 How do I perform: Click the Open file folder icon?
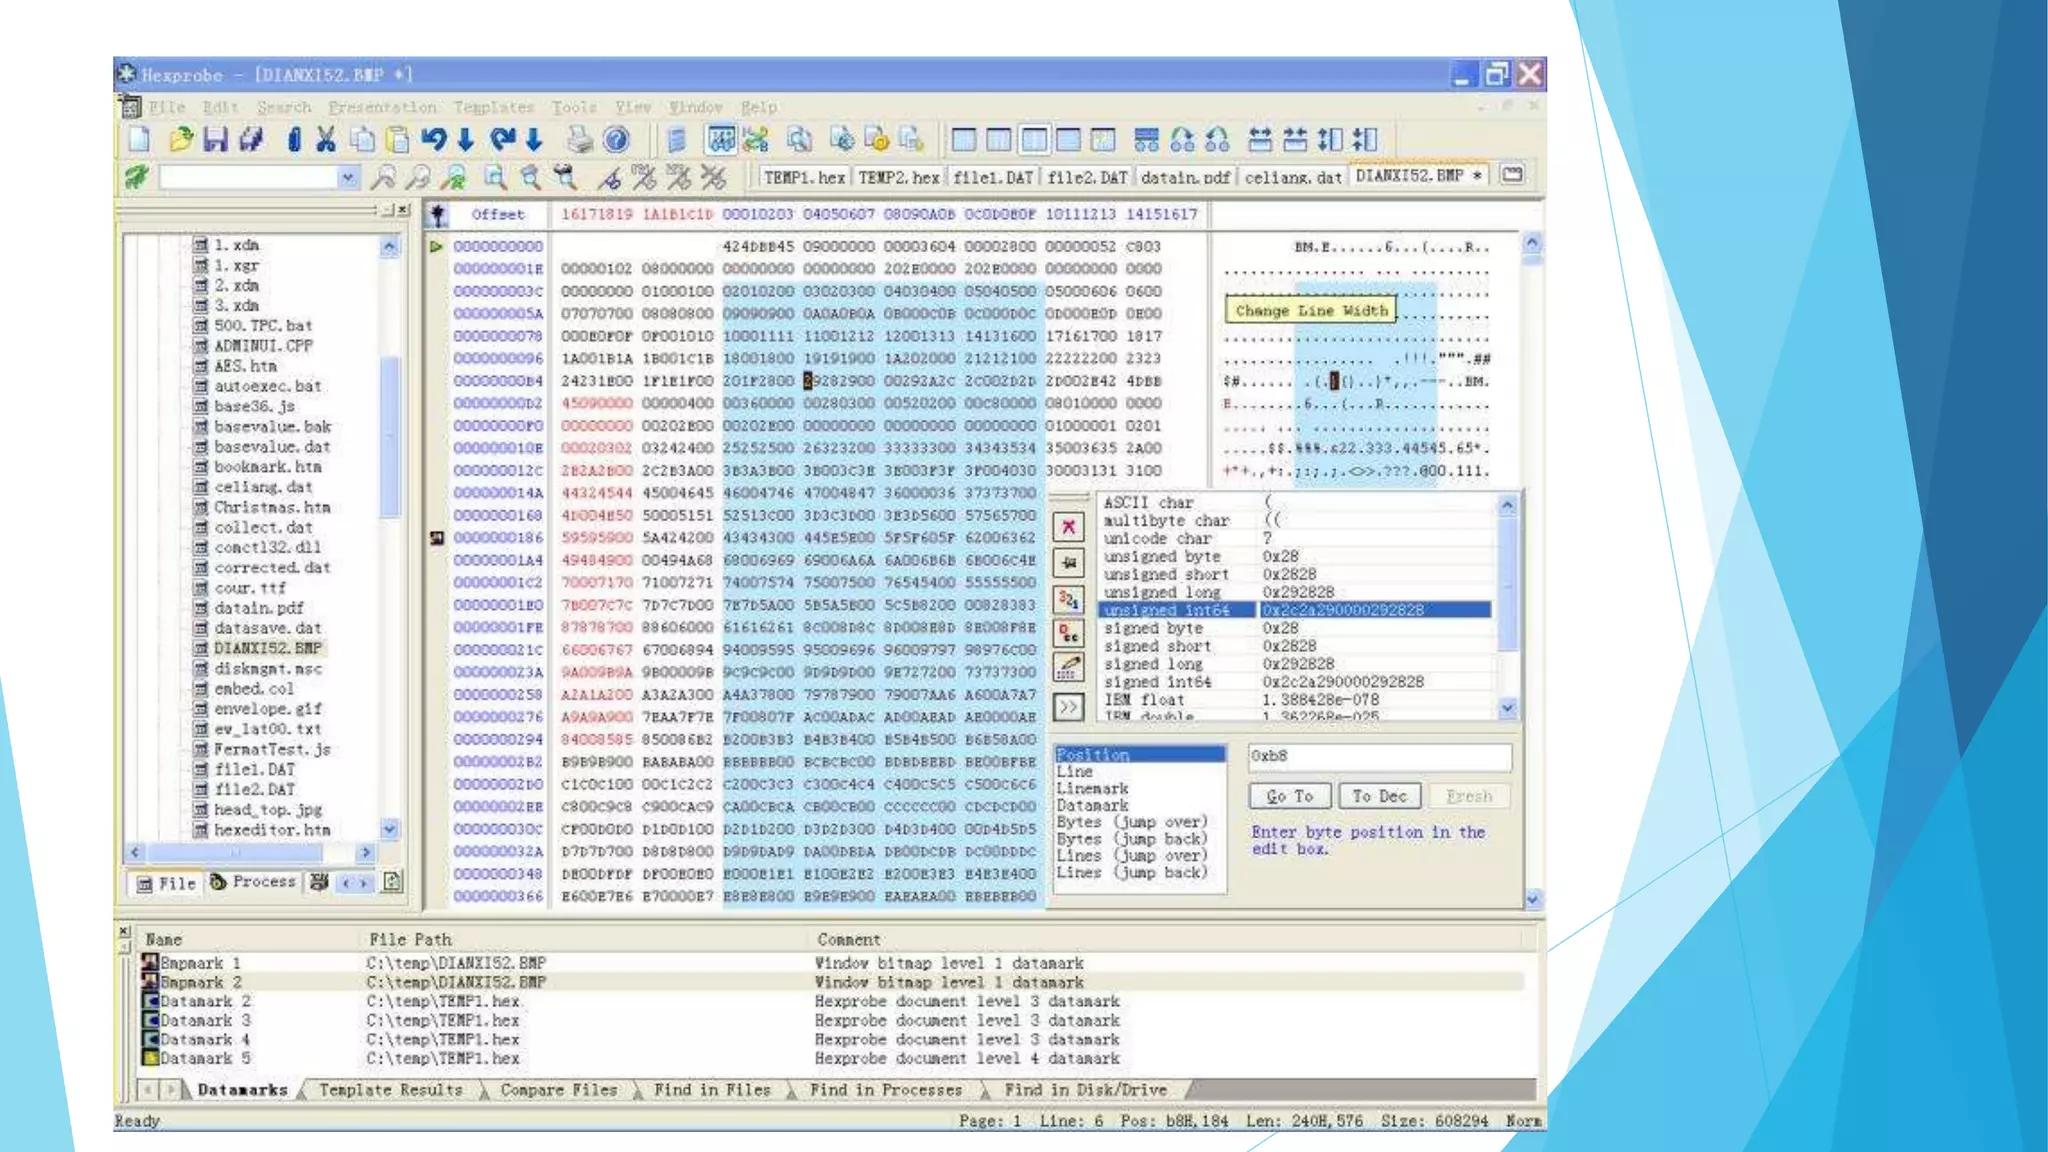tap(180, 140)
